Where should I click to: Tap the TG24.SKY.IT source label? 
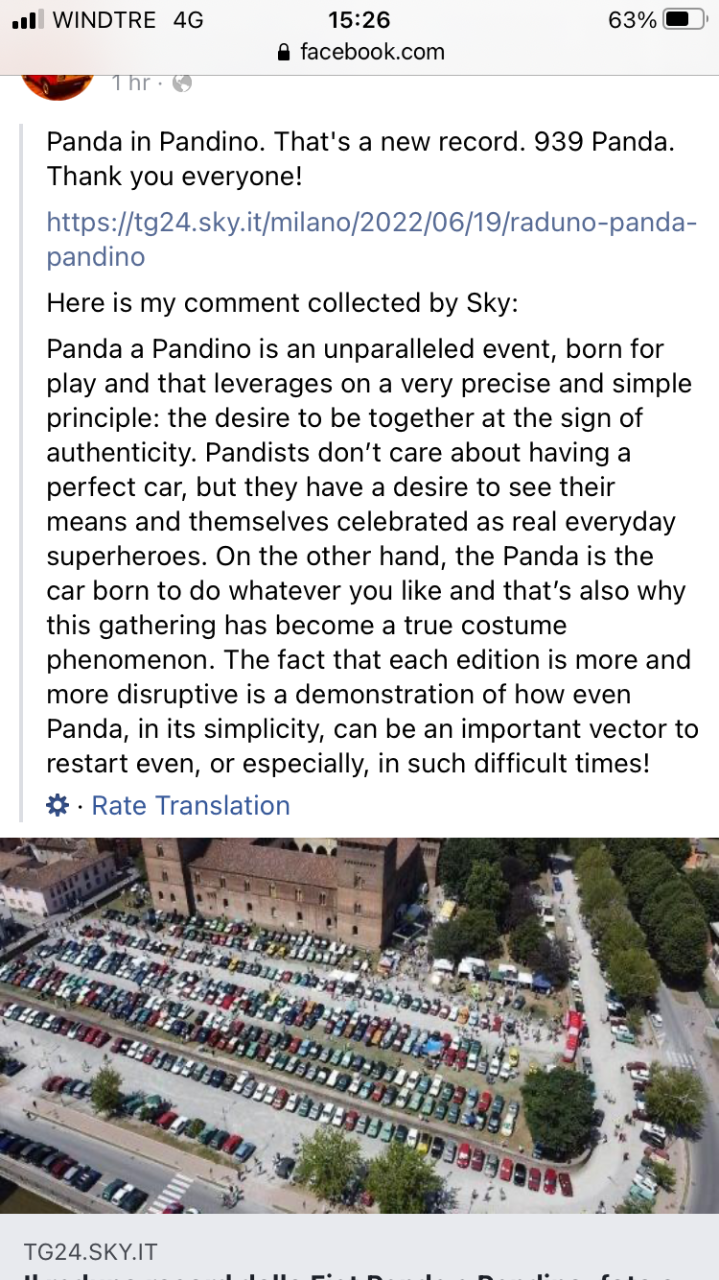pyautogui.click(x=91, y=1250)
